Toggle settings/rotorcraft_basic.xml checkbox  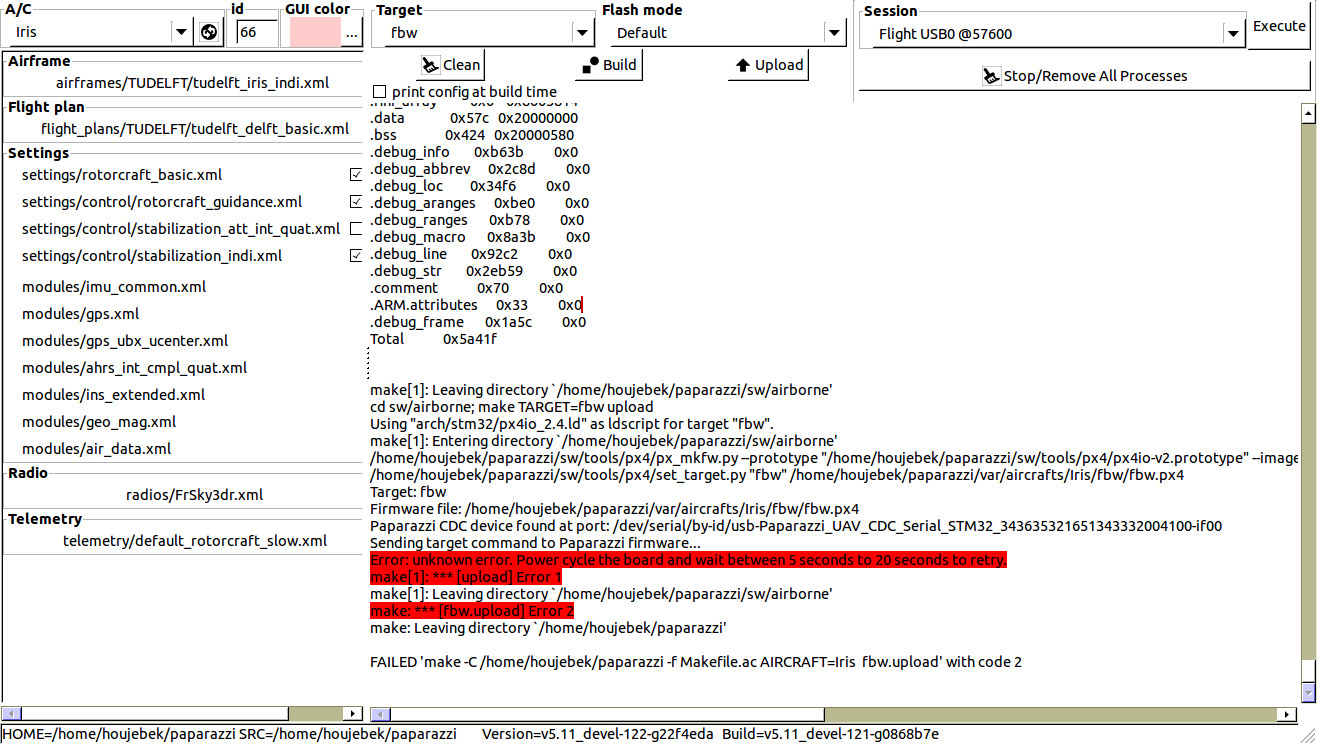point(356,175)
